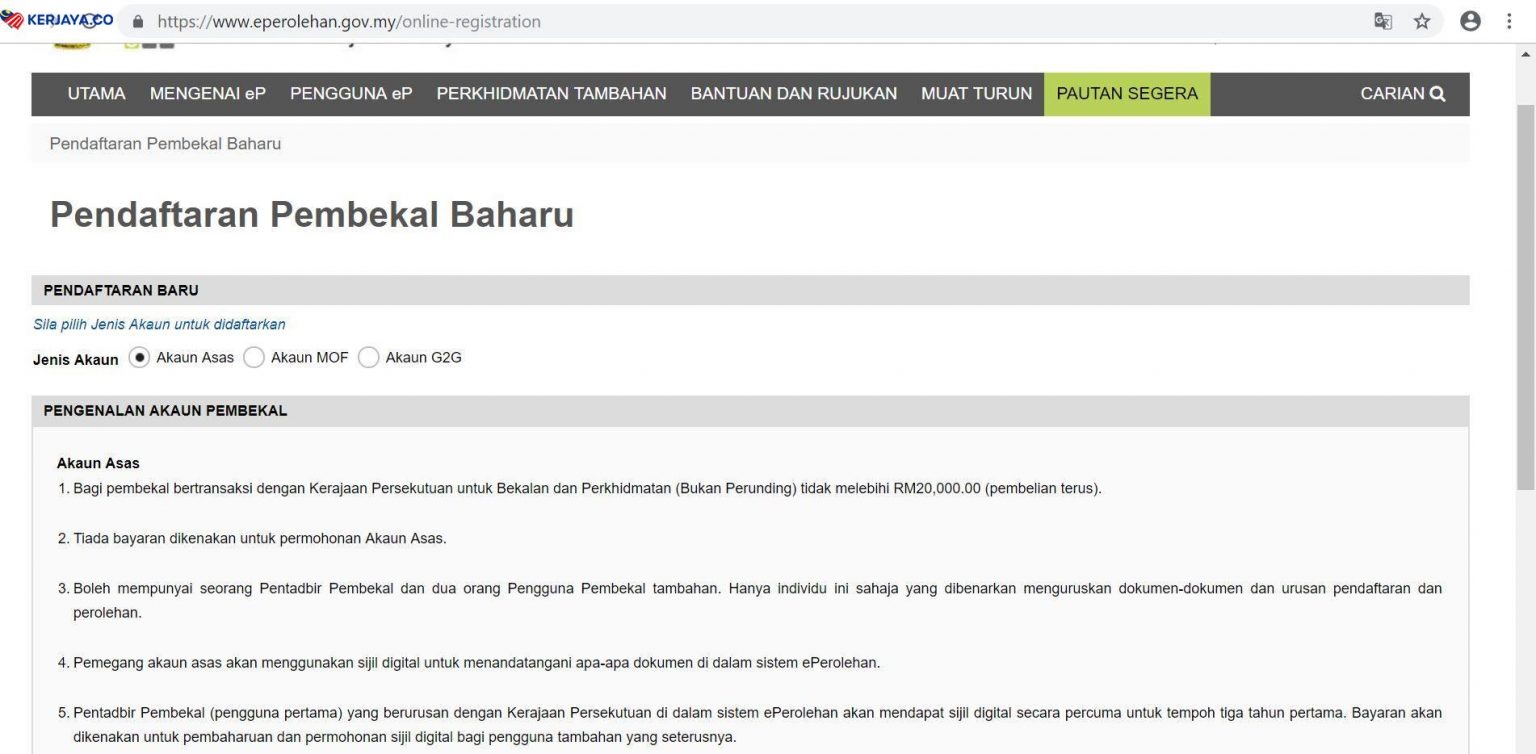This screenshot has height=754, width=1536.
Task: Open the PAUTAN SEGERA menu item
Action: 1127,93
